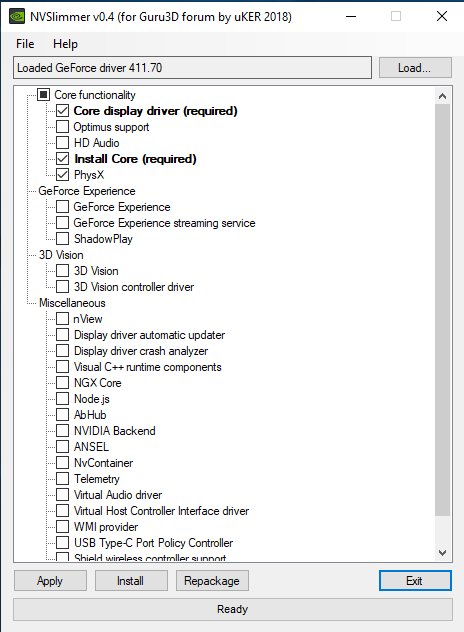Screen dimensions: 464x632
Task: Check USB Type-C Port Policy Controller
Action: tap(62, 543)
